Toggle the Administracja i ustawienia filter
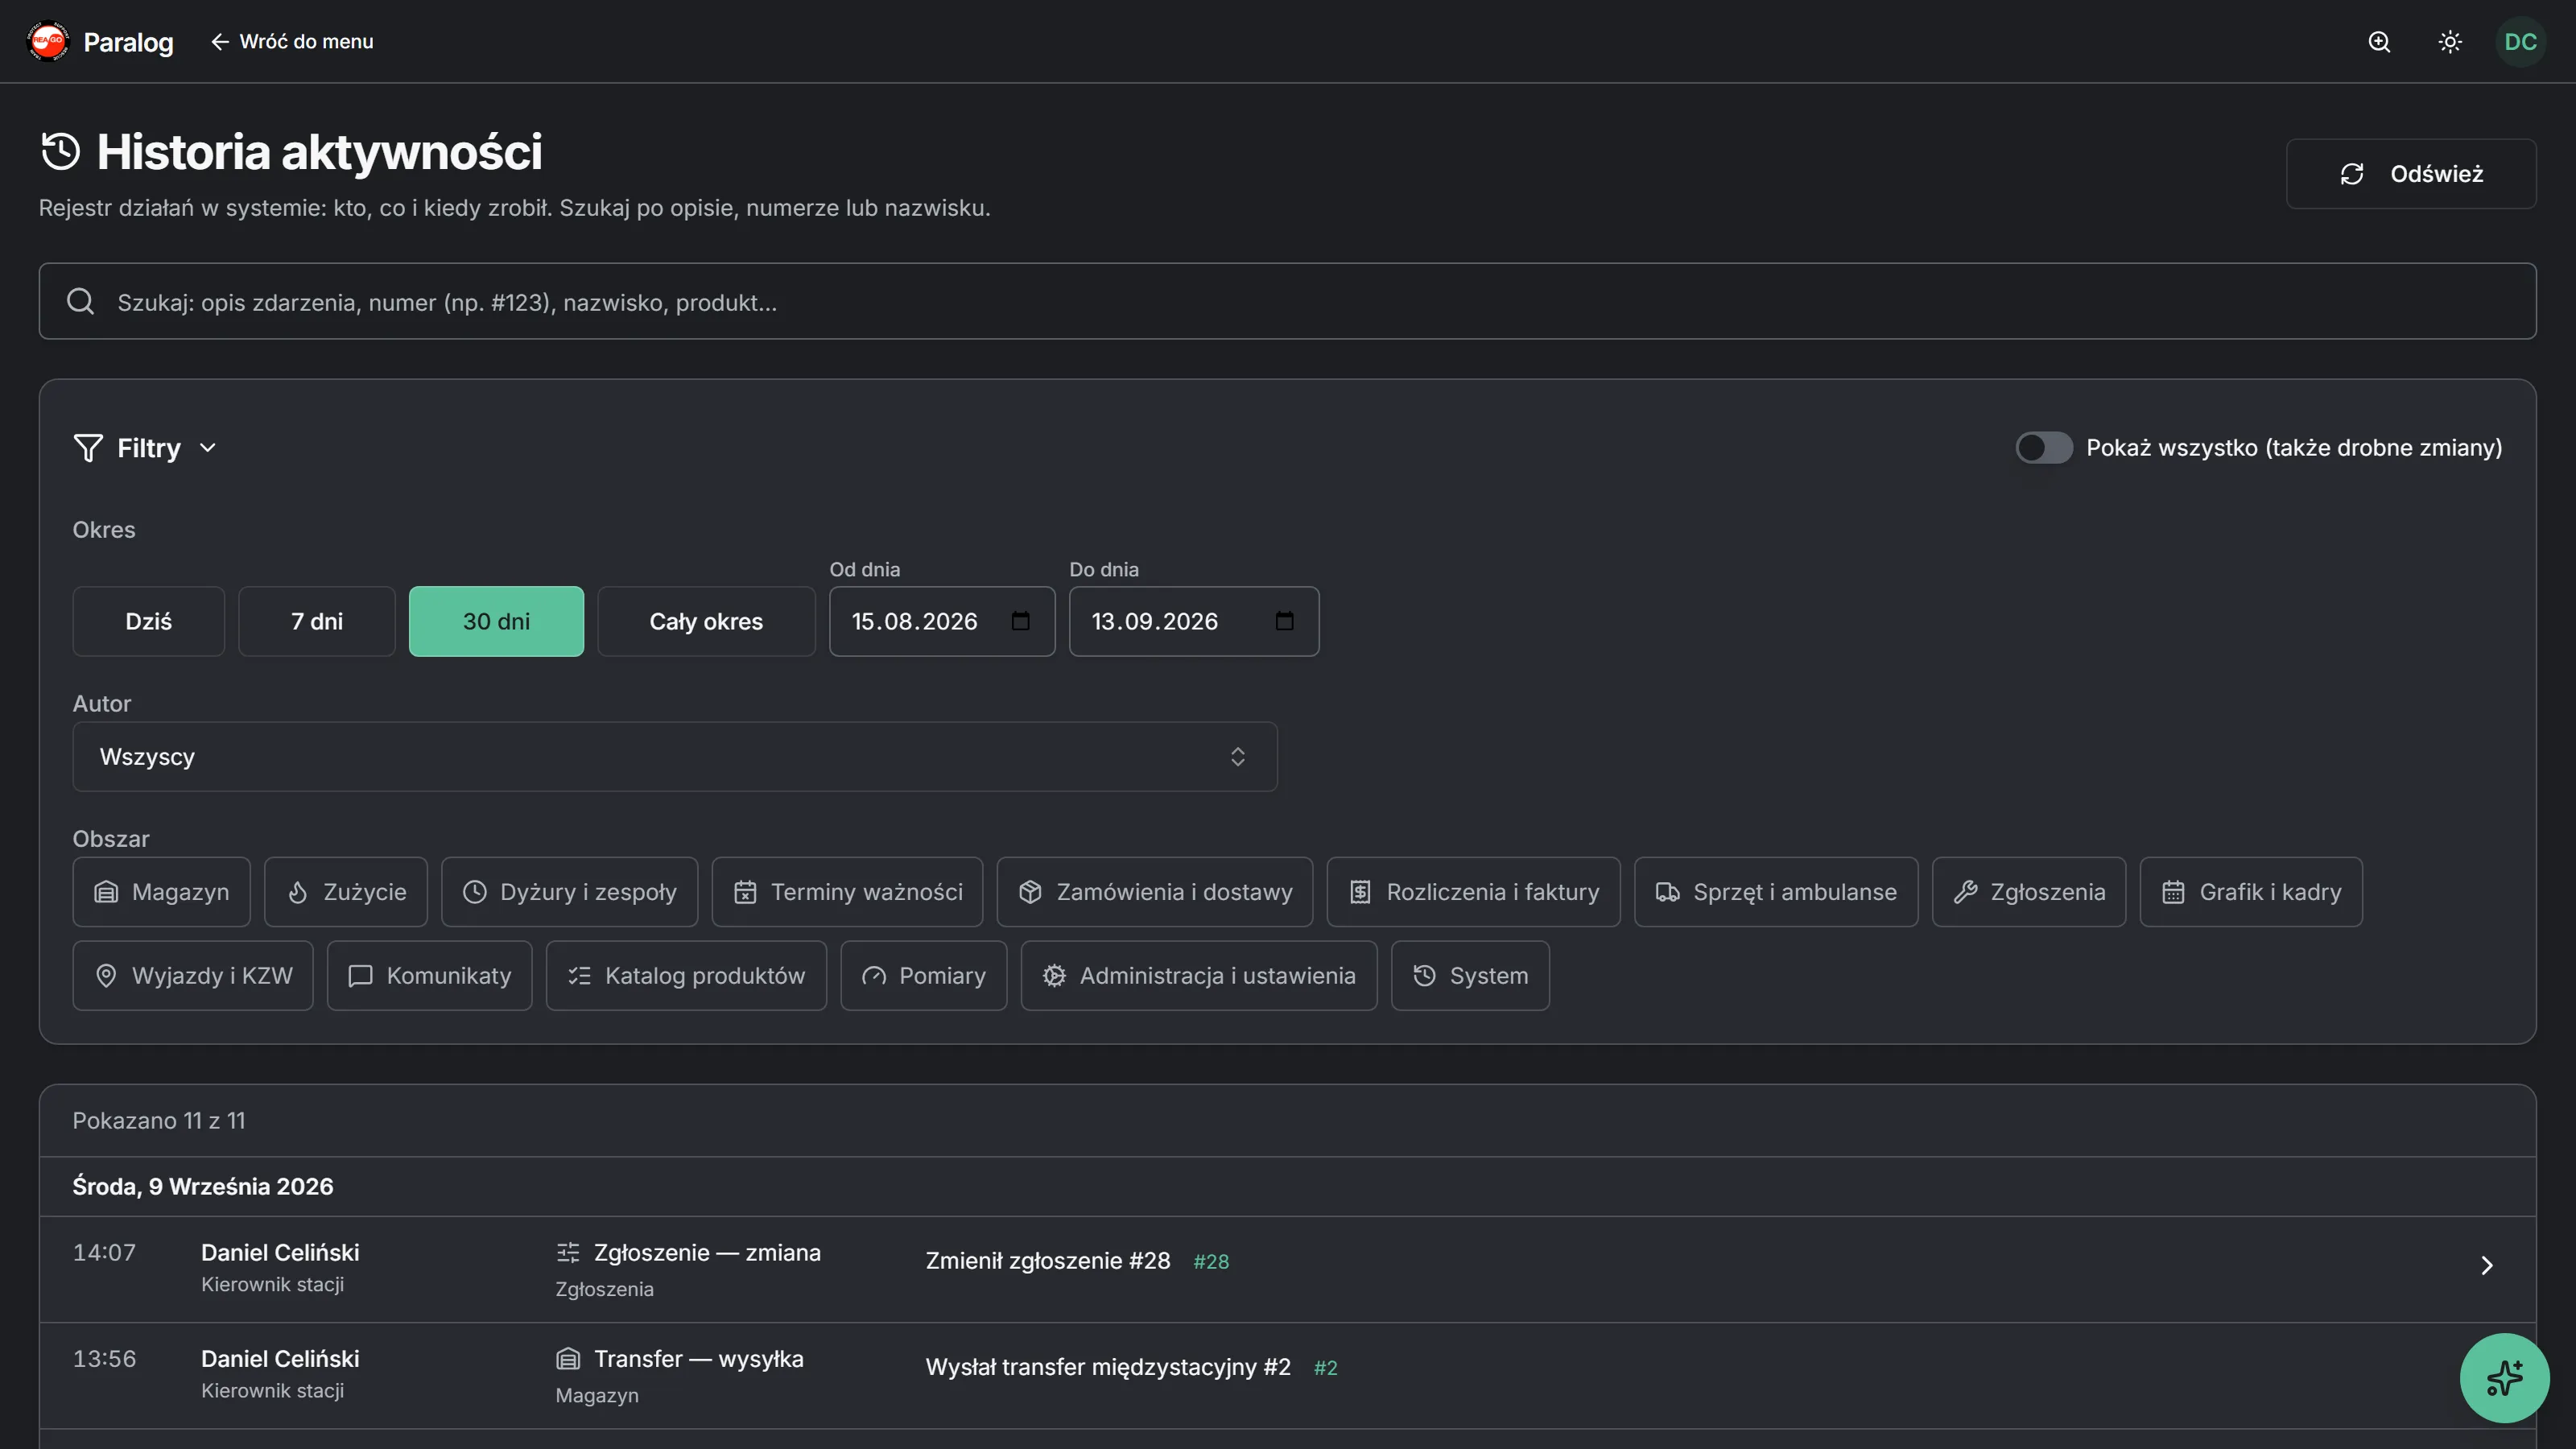The image size is (2576, 1449). tap(1199, 976)
